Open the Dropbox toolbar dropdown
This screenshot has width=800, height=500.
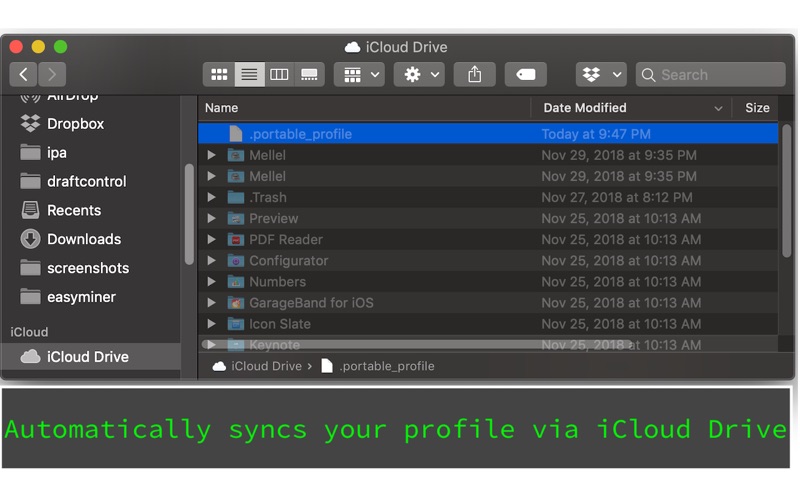(x=601, y=74)
